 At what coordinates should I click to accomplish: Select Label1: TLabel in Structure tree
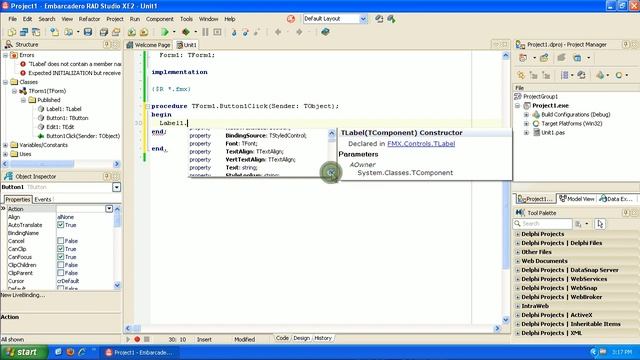tap(64, 109)
